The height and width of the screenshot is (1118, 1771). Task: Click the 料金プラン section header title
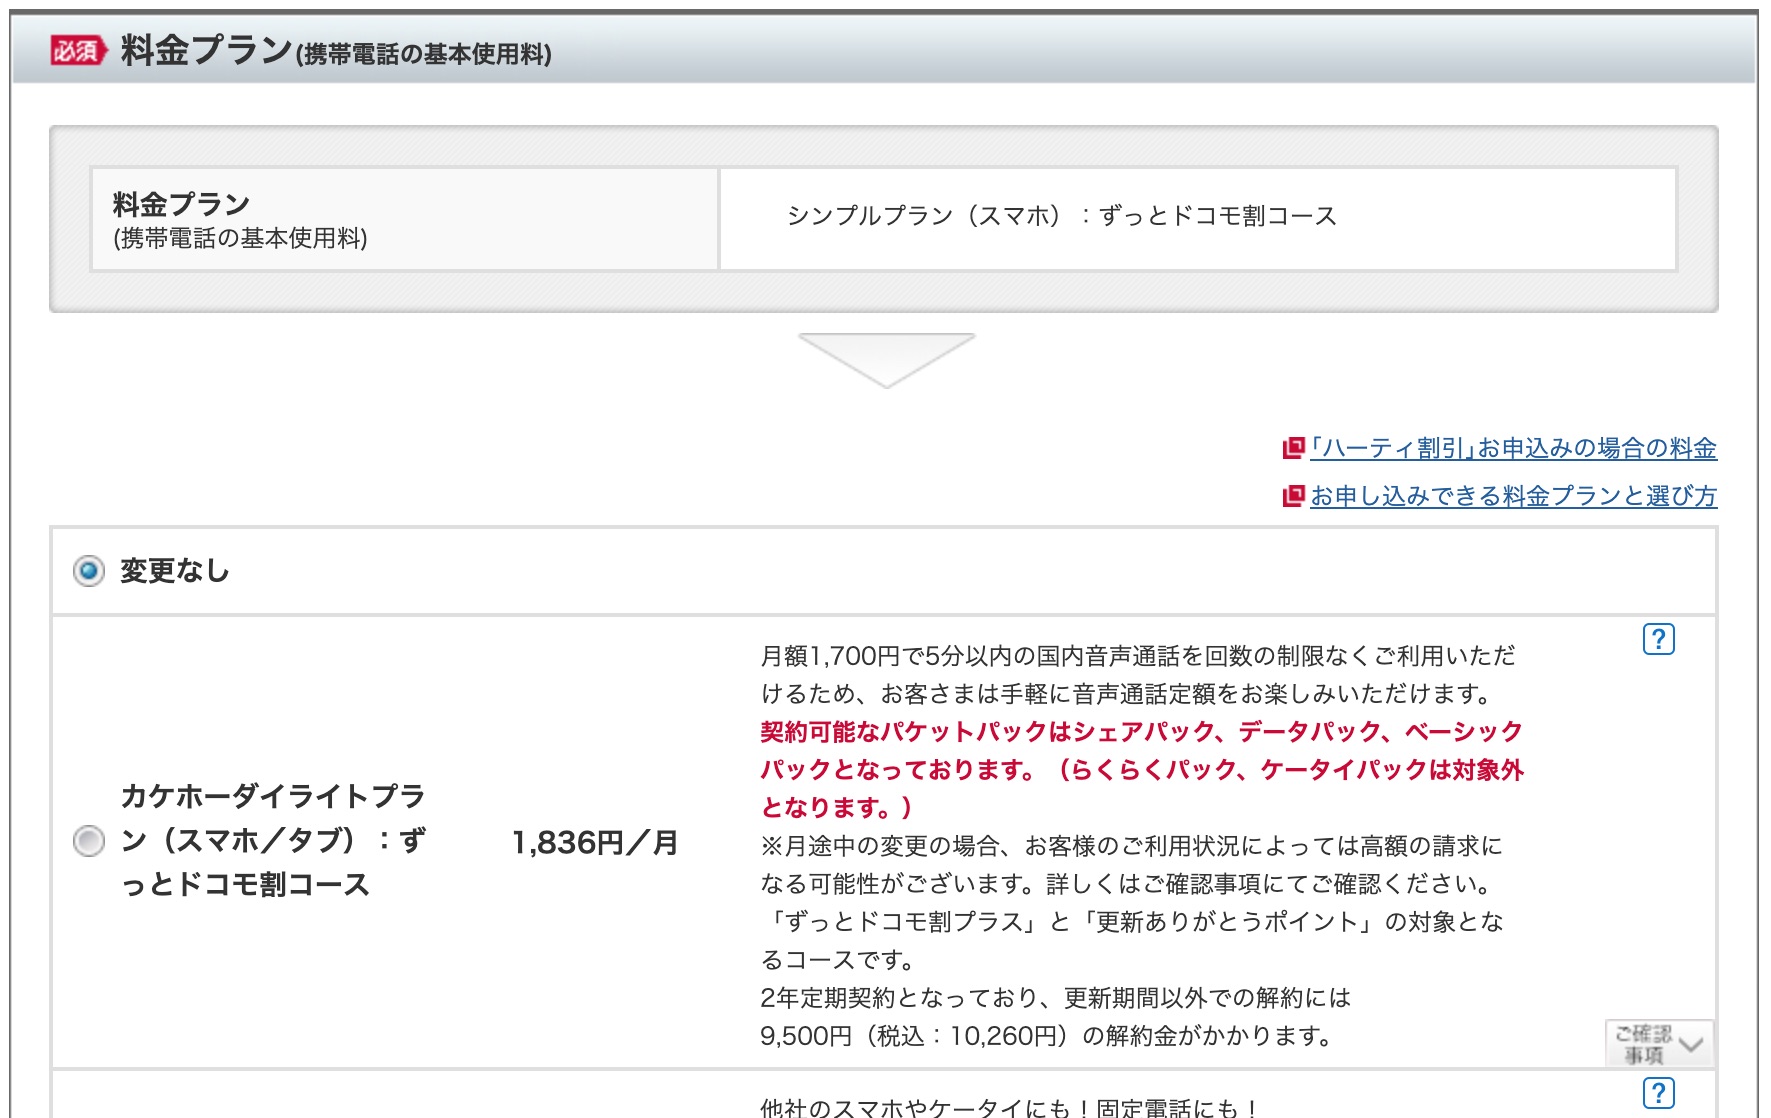point(336,50)
